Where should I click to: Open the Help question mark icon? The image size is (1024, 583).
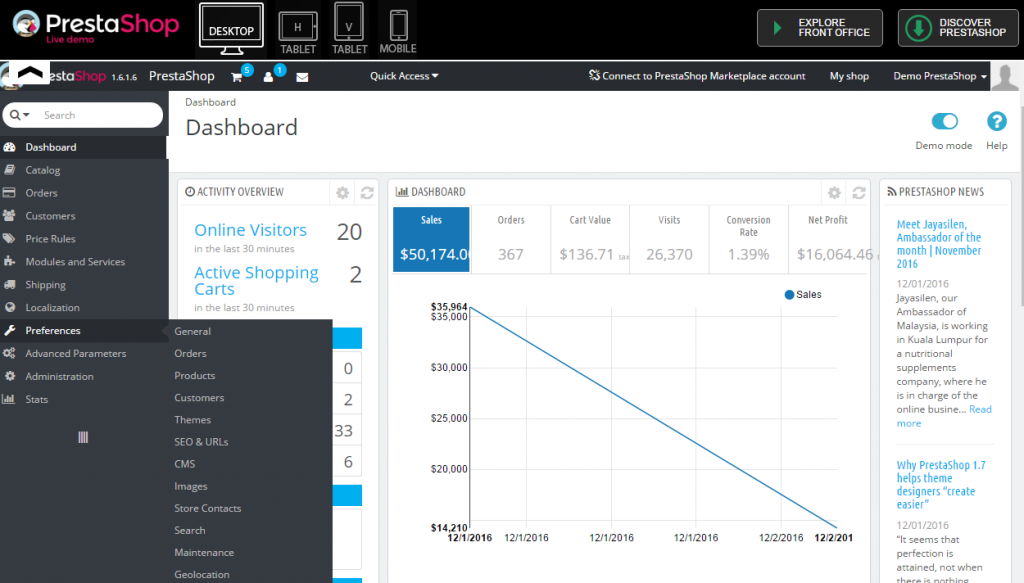pyautogui.click(x=997, y=121)
